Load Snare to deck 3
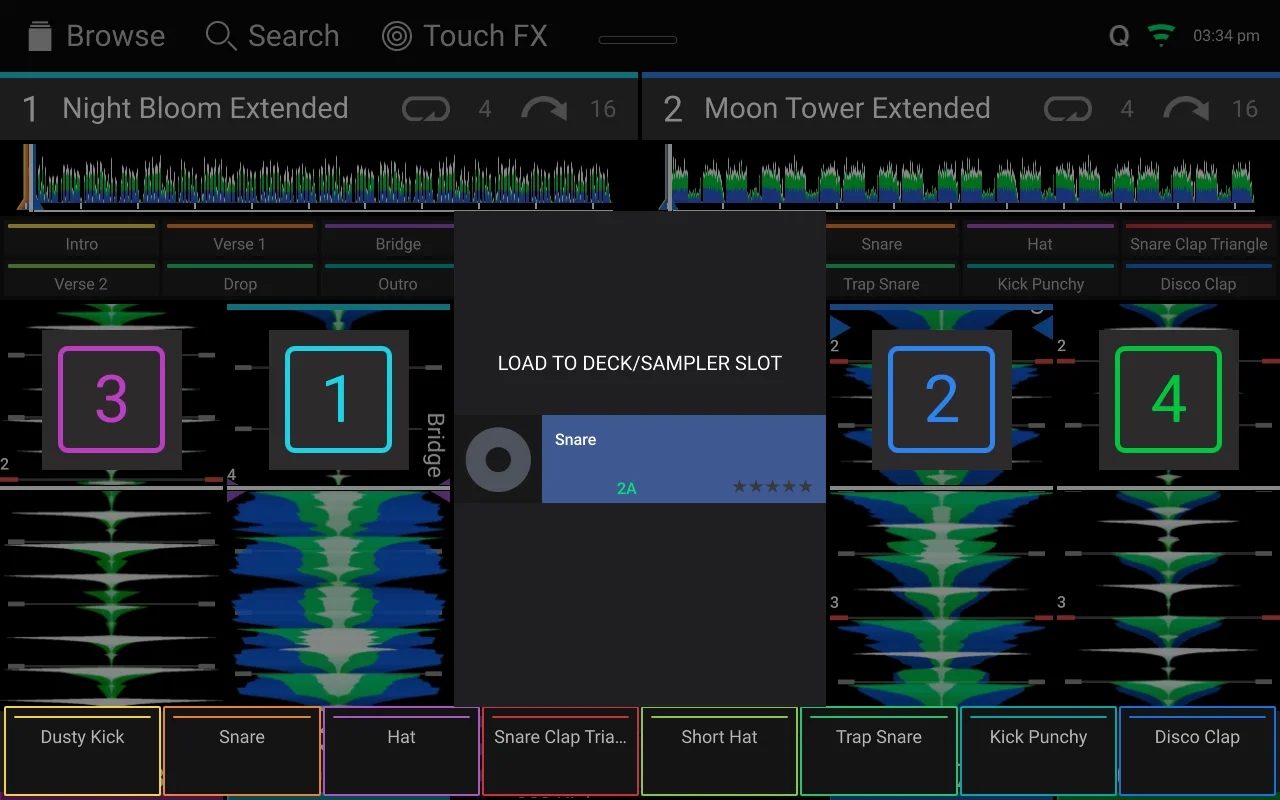This screenshot has height=800, width=1280. click(x=111, y=399)
